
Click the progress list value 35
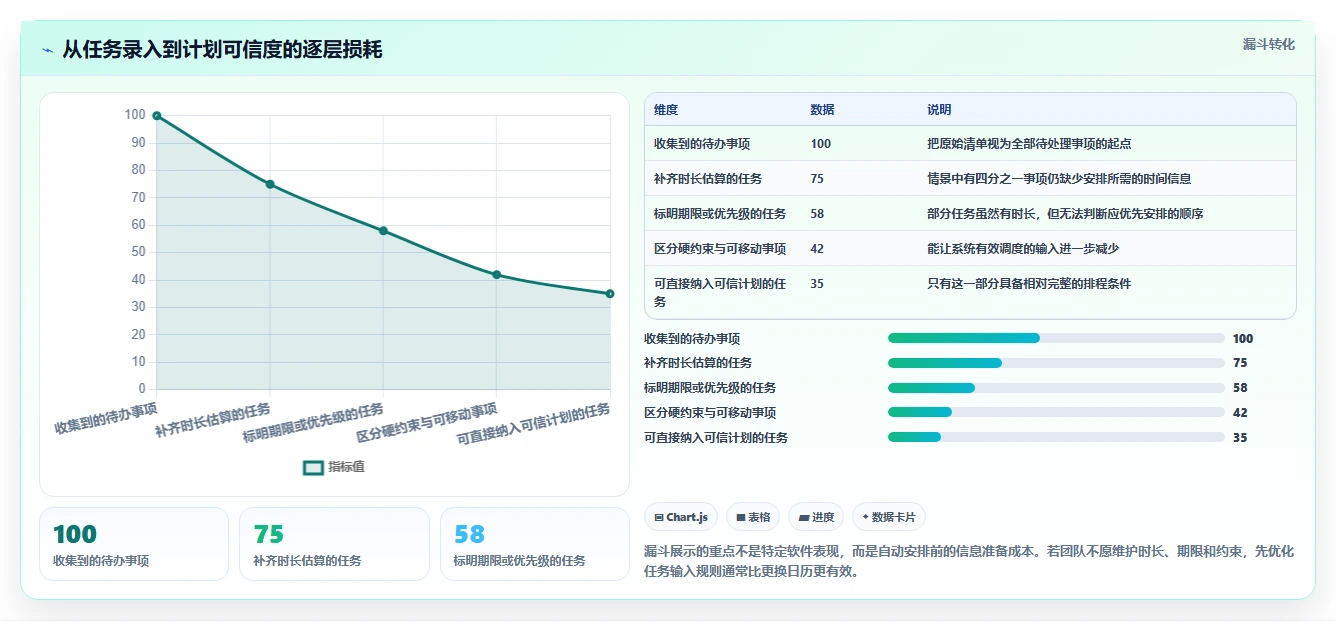[x=1240, y=437]
